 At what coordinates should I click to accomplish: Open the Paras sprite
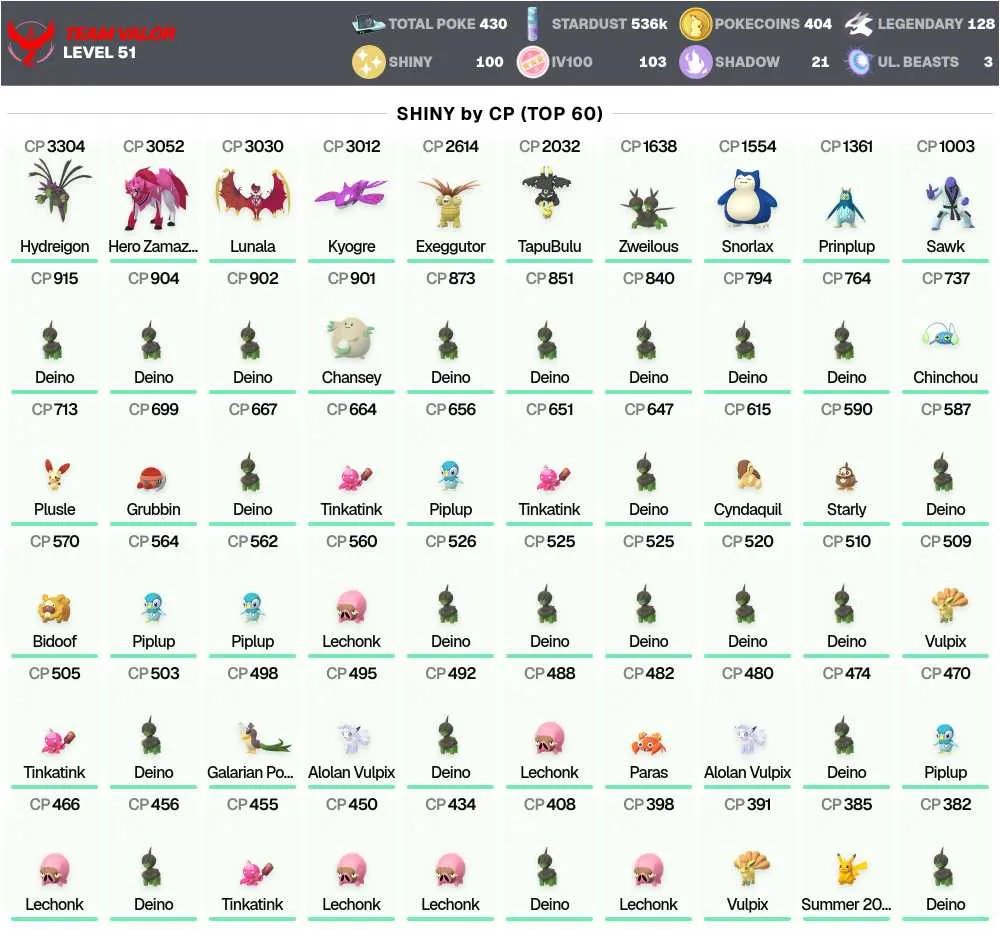649,743
